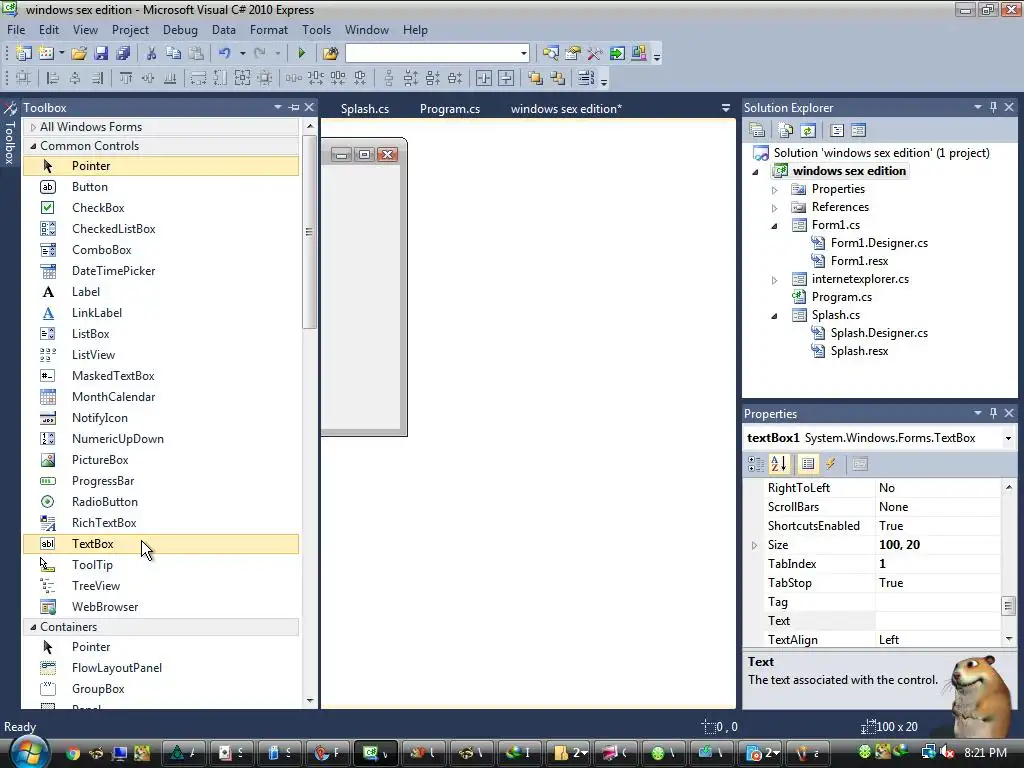Click the Center Horizontally layout icon

tap(484, 78)
